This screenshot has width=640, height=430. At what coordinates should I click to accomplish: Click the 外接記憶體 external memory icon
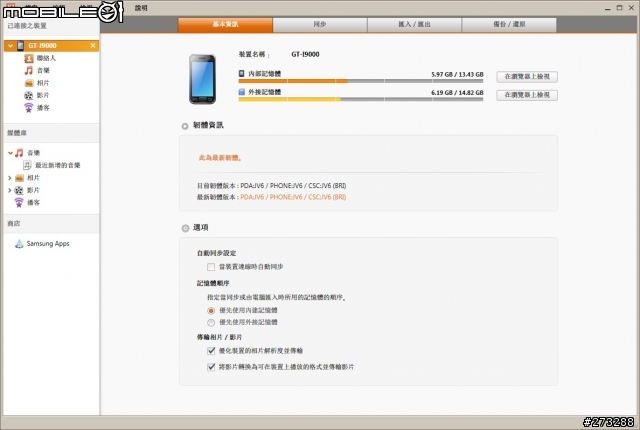point(242,92)
